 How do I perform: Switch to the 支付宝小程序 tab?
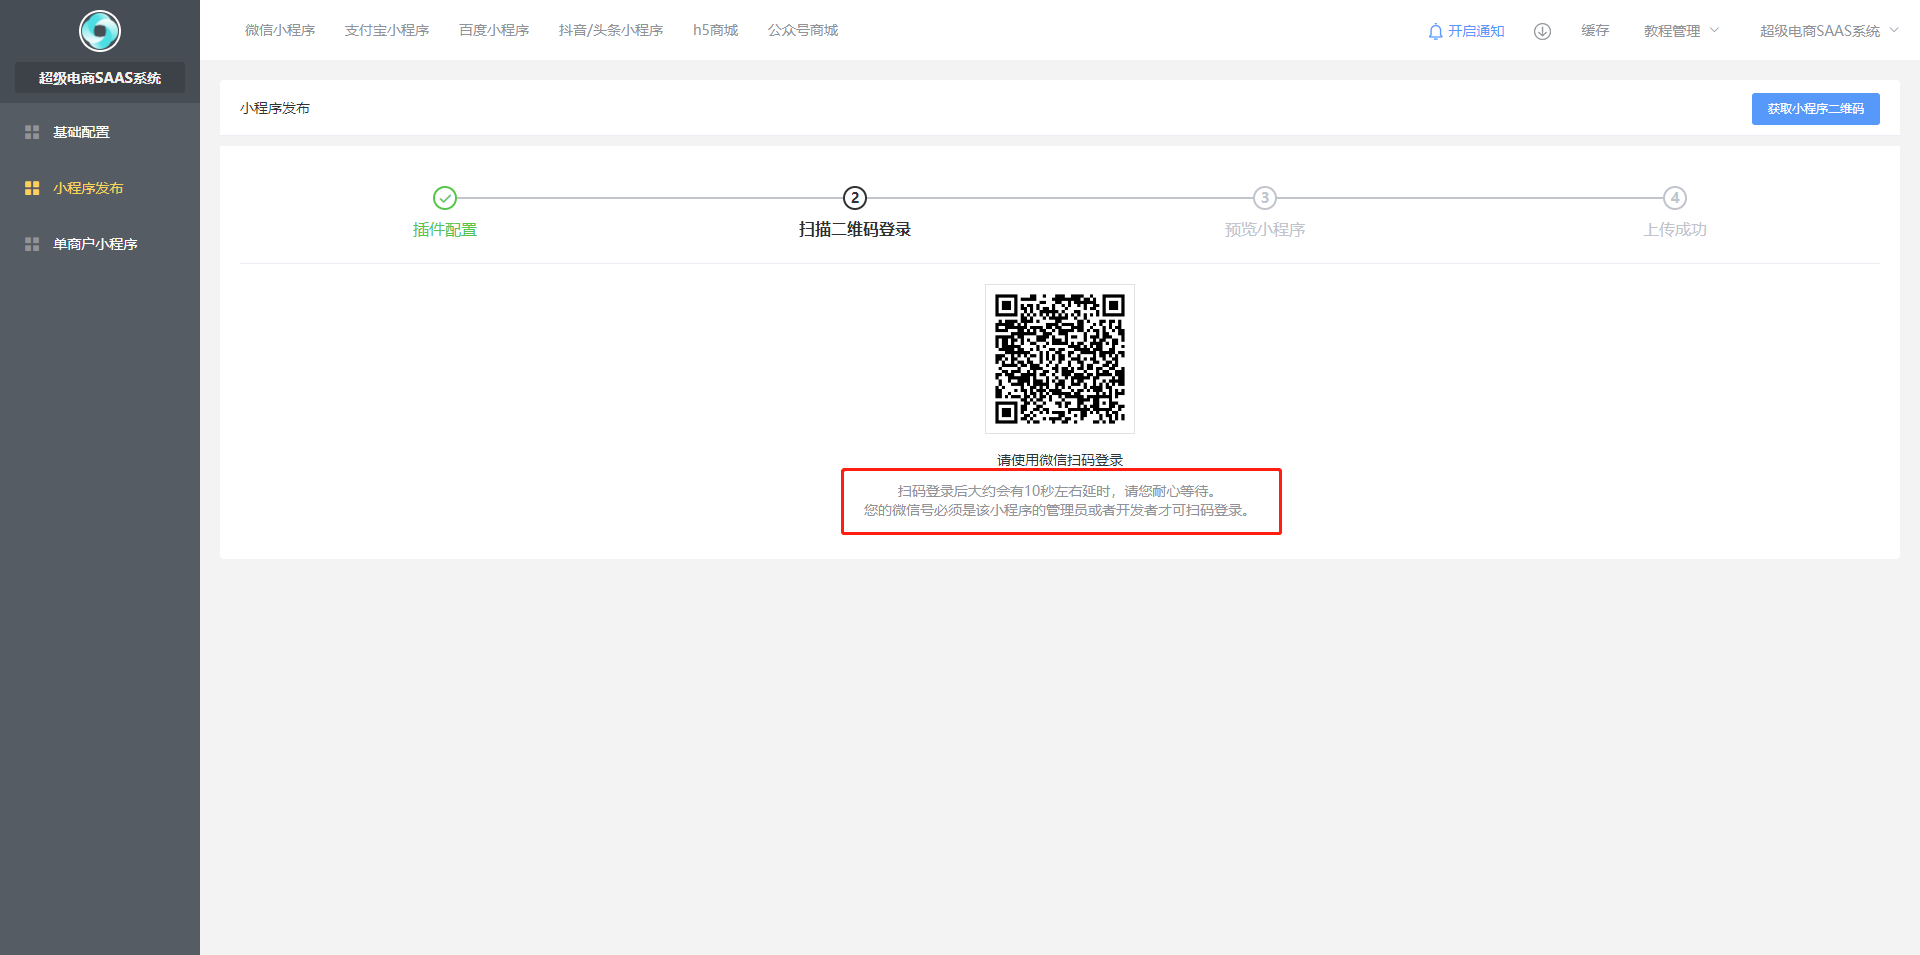387,30
